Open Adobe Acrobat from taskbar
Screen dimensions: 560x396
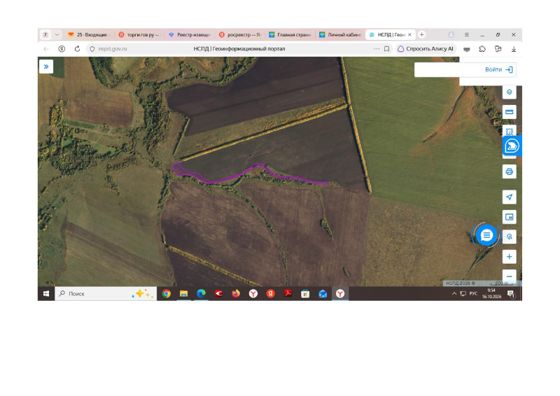[288, 294]
